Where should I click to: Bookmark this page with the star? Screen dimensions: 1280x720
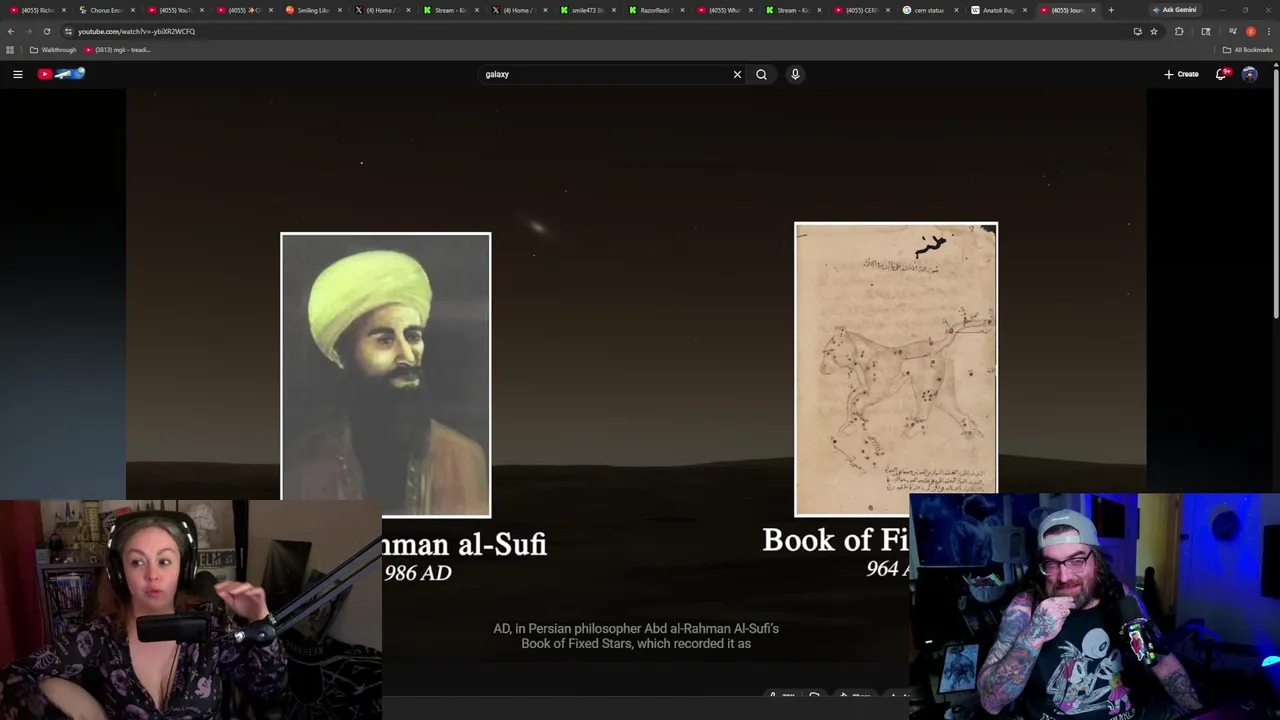point(1154,31)
